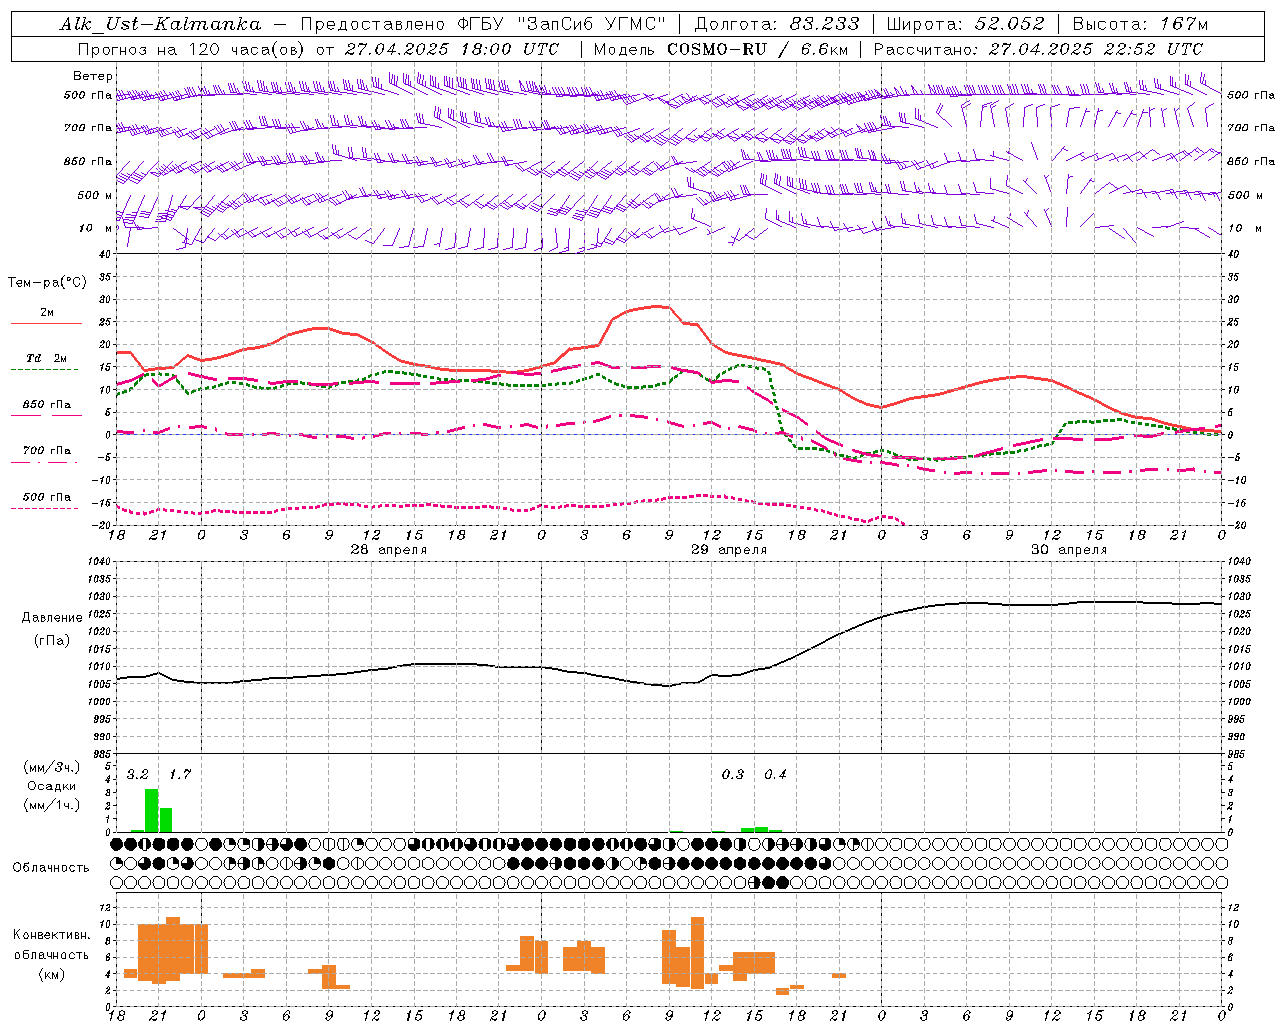
Task: Click the '(гПа)' pressure unit label
Action: (52, 641)
